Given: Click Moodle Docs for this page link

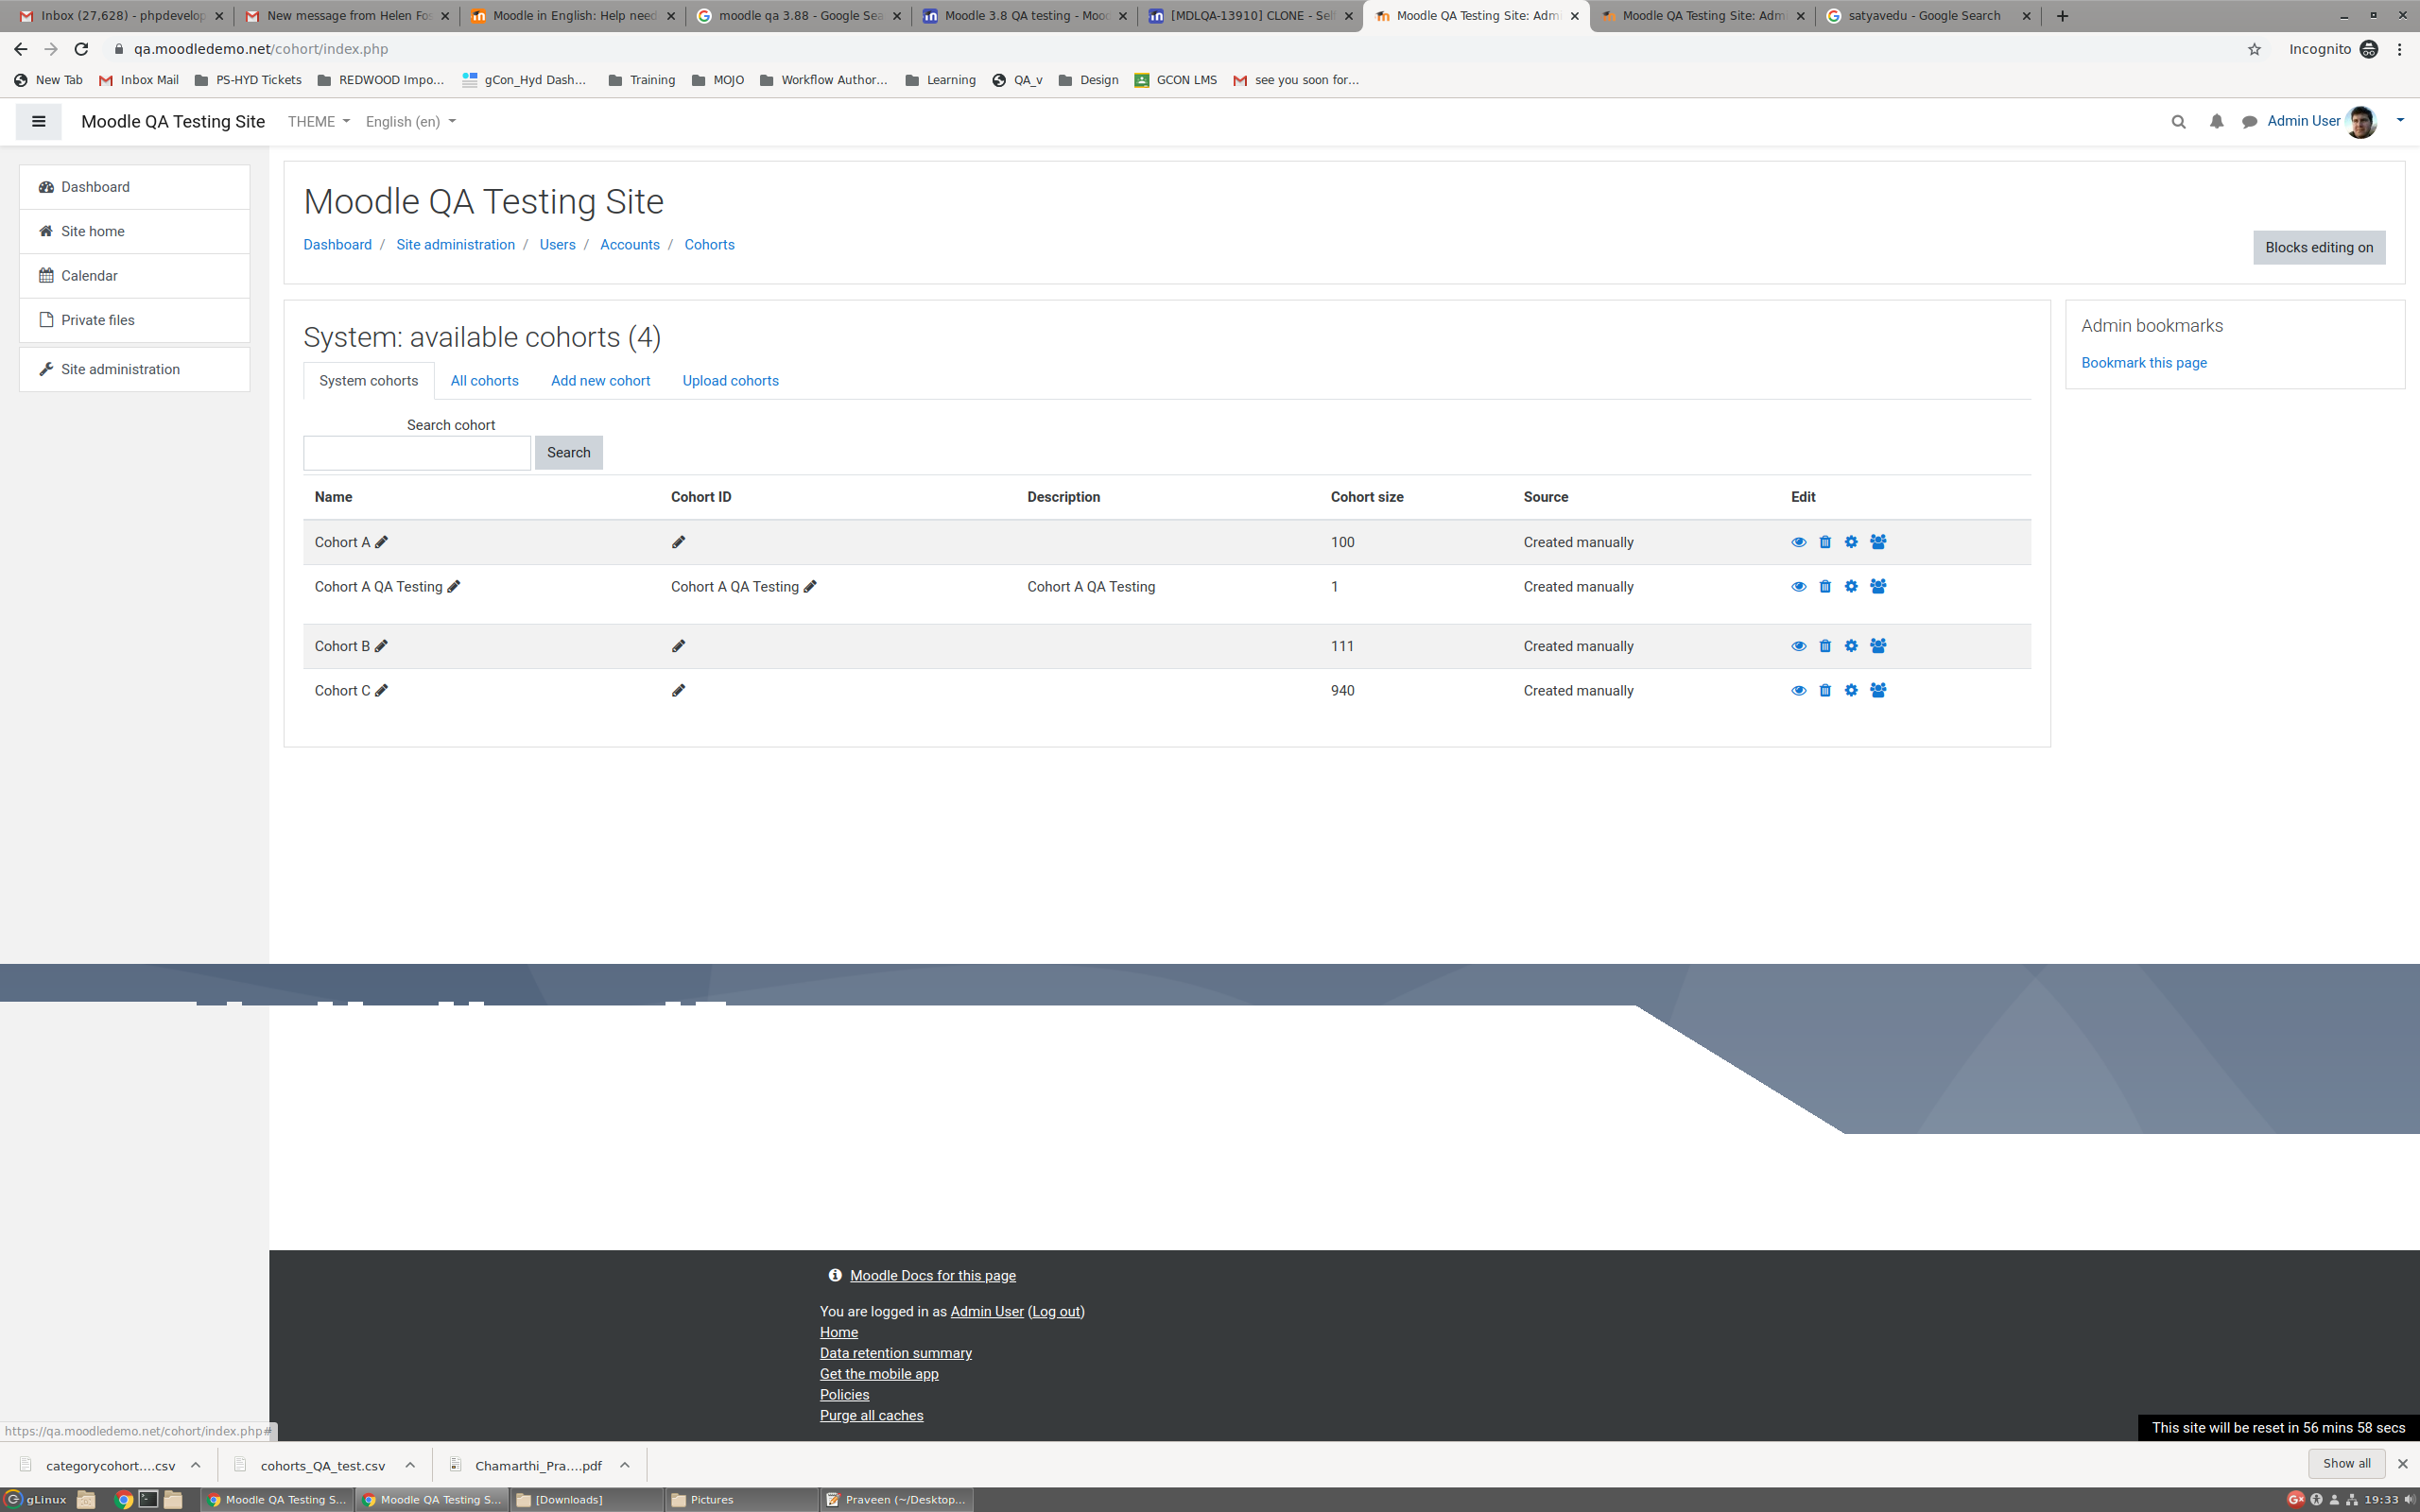Looking at the screenshot, I should coord(932,1276).
